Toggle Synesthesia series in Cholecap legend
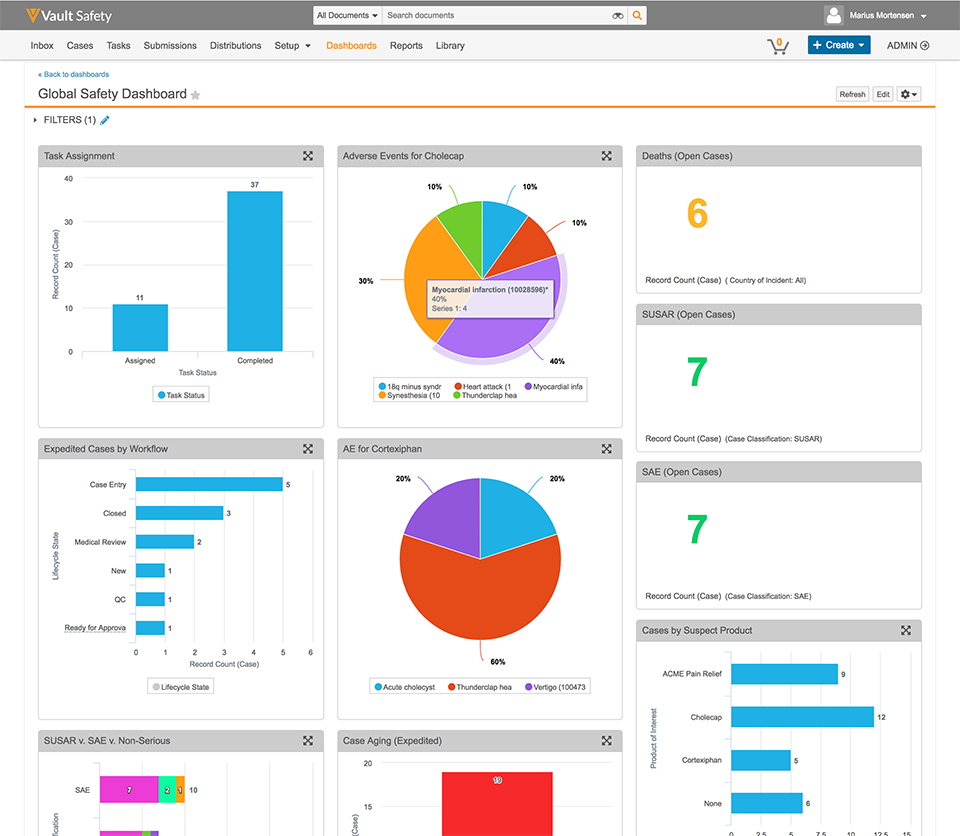960x836 pixels. tap(410, 395)
